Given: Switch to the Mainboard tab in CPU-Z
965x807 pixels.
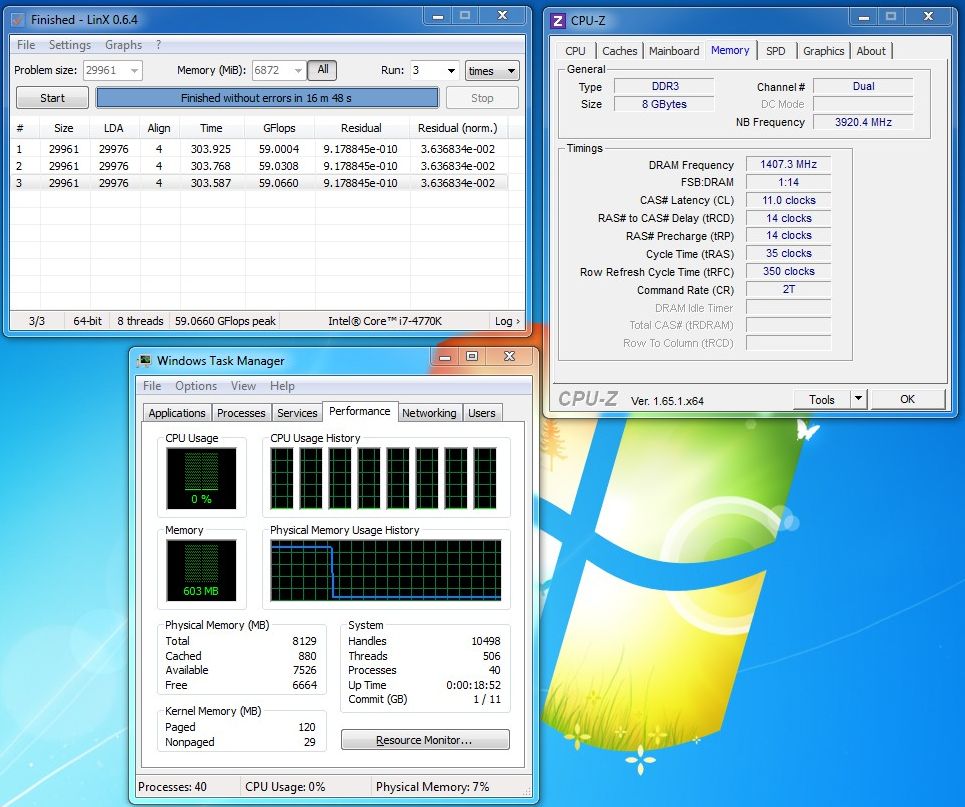Looking at the screenshot, I should [674, 51].
